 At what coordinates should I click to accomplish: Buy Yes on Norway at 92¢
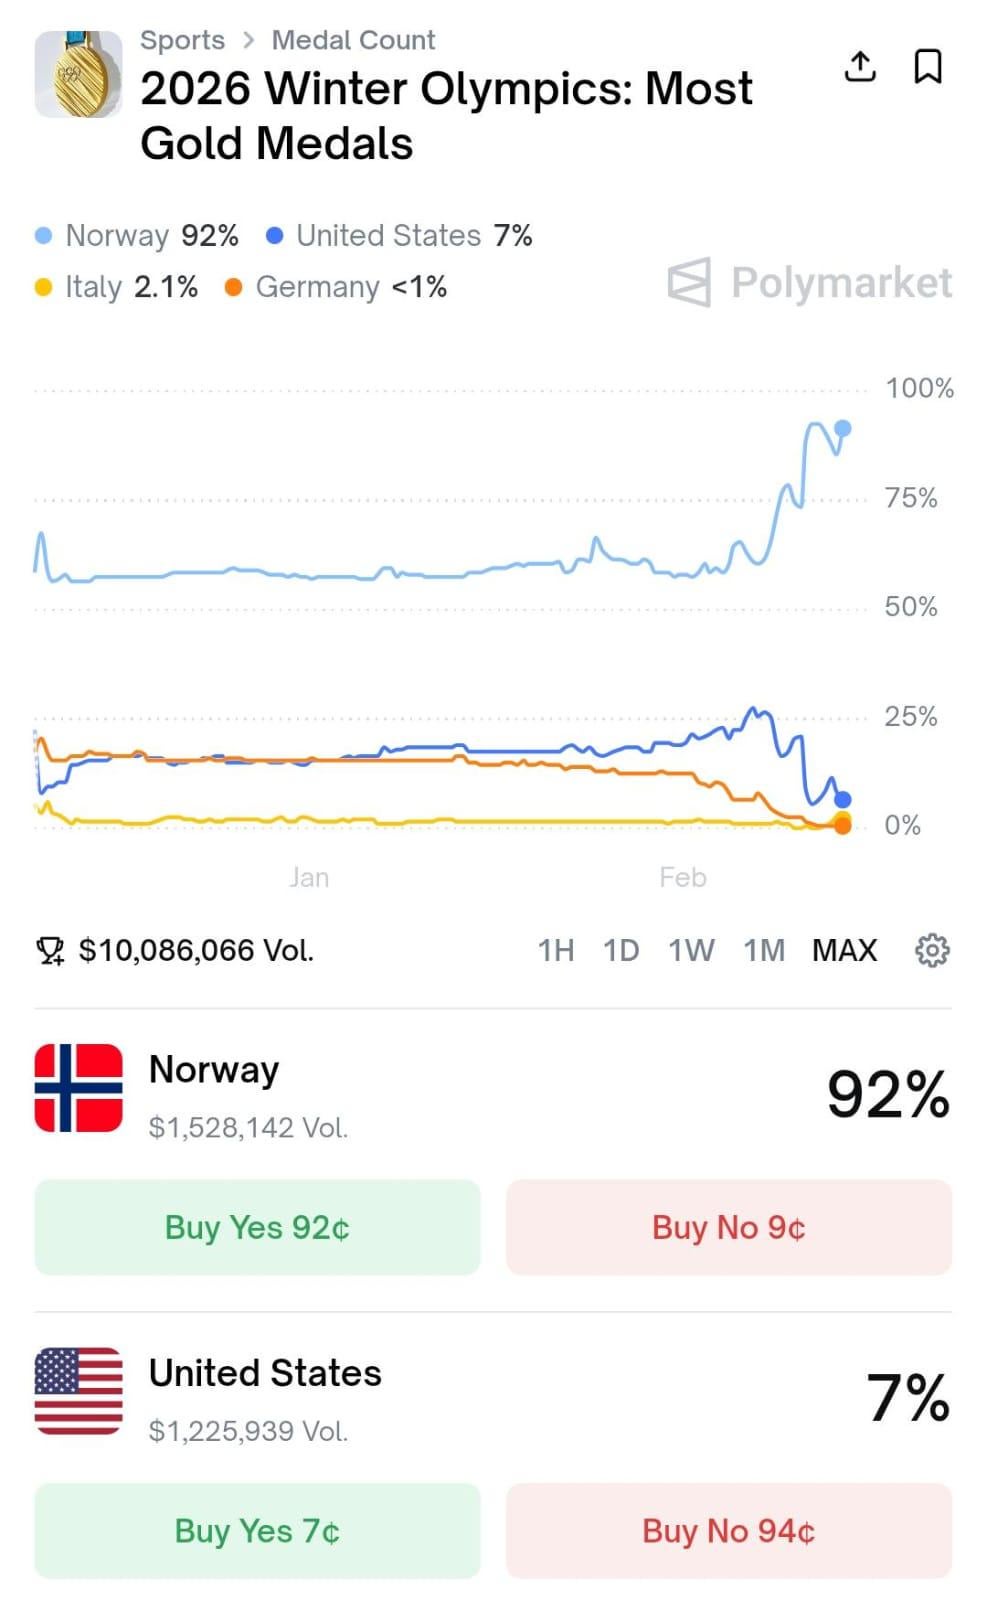(257, 1227)
